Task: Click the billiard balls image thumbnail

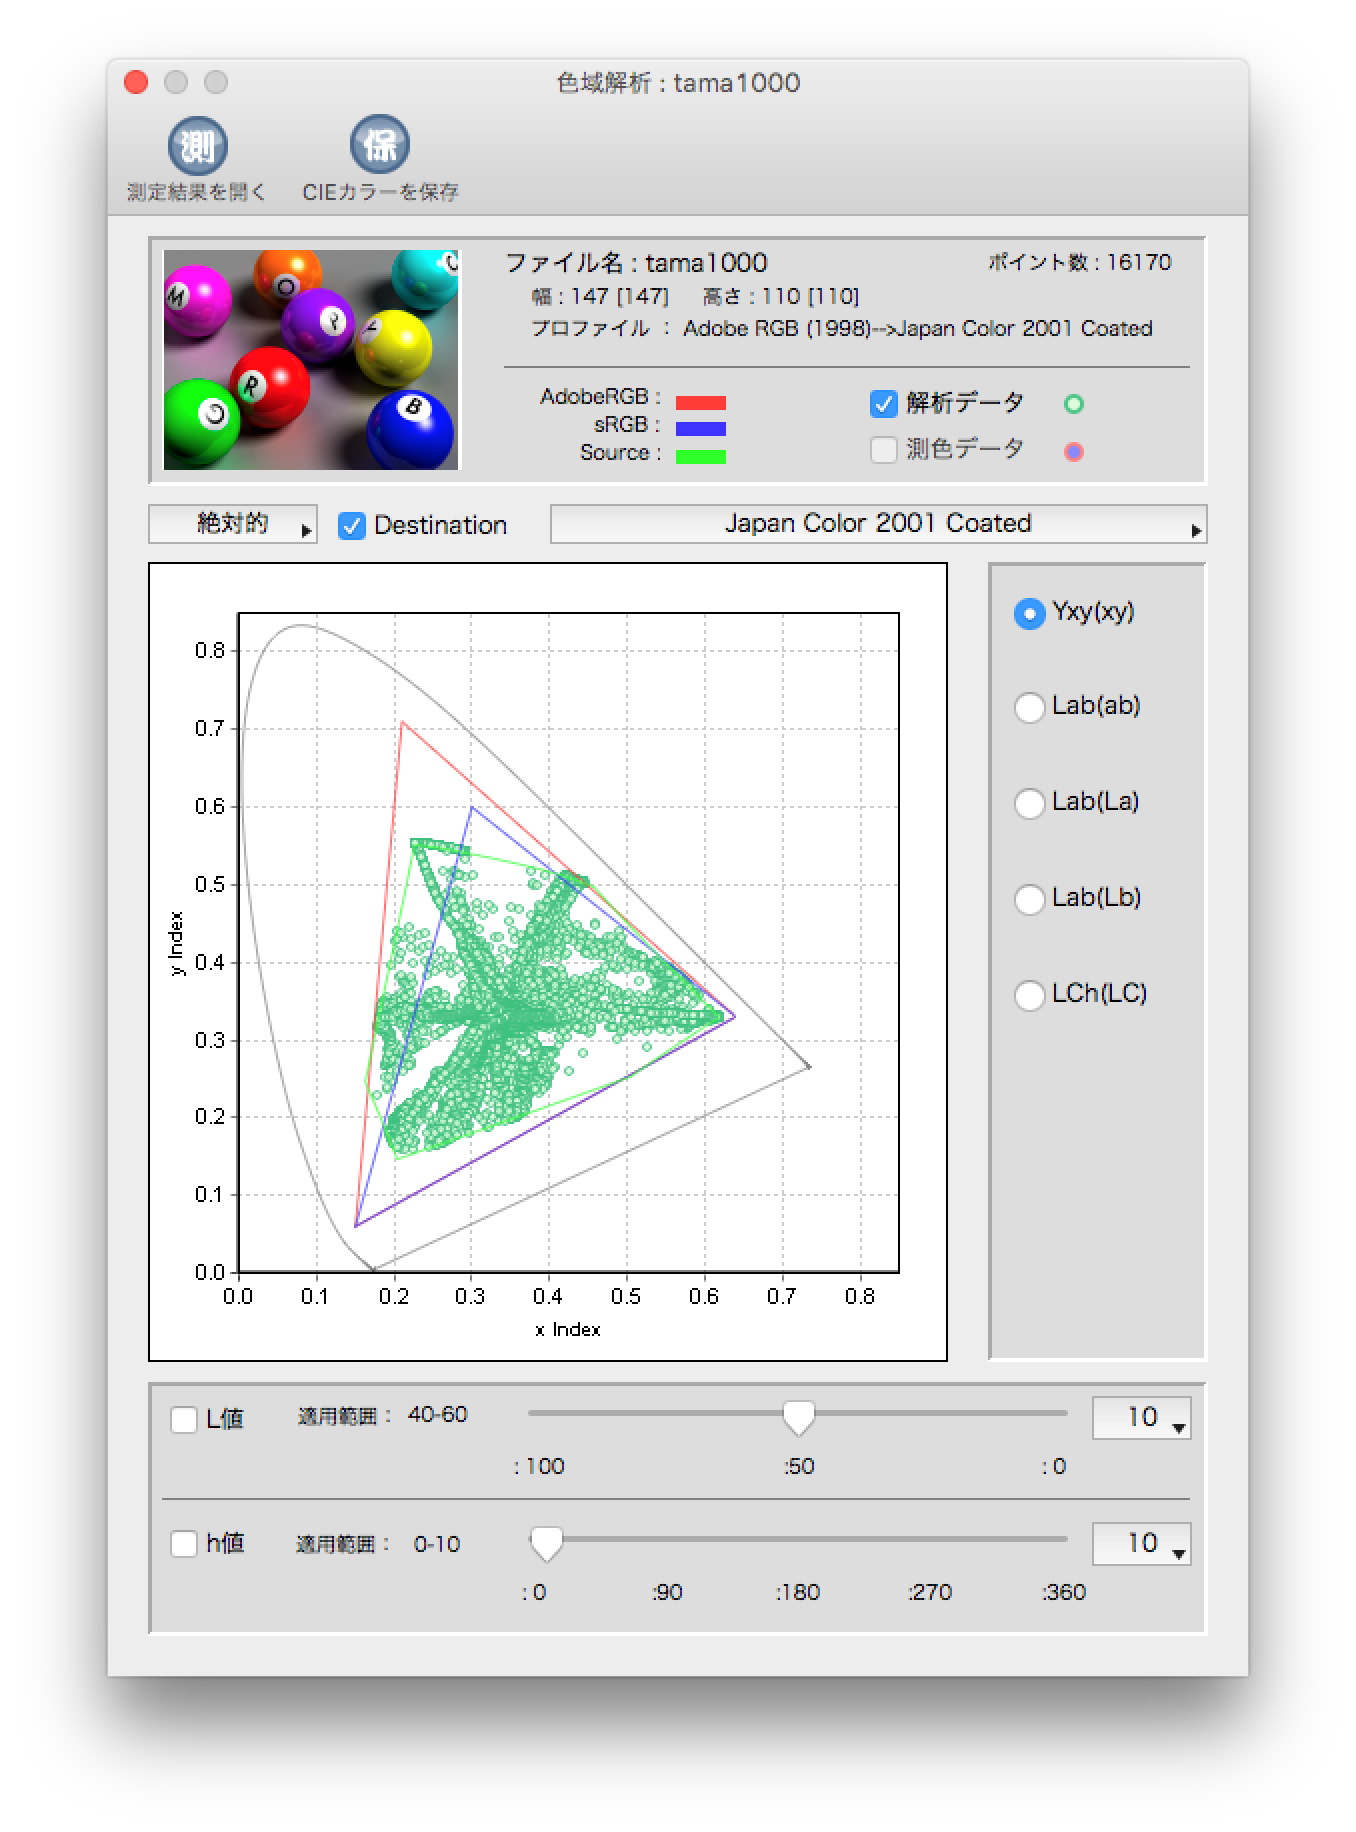Action: tap(311, 360)
